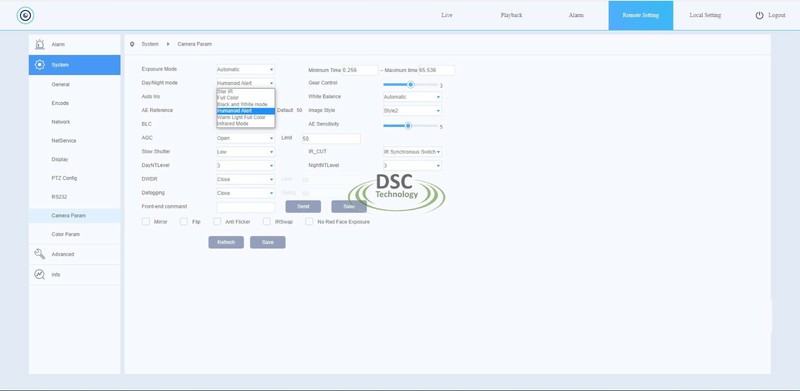
Task: Open the Image Style dropdown
Action: click(x=412, y=110)
